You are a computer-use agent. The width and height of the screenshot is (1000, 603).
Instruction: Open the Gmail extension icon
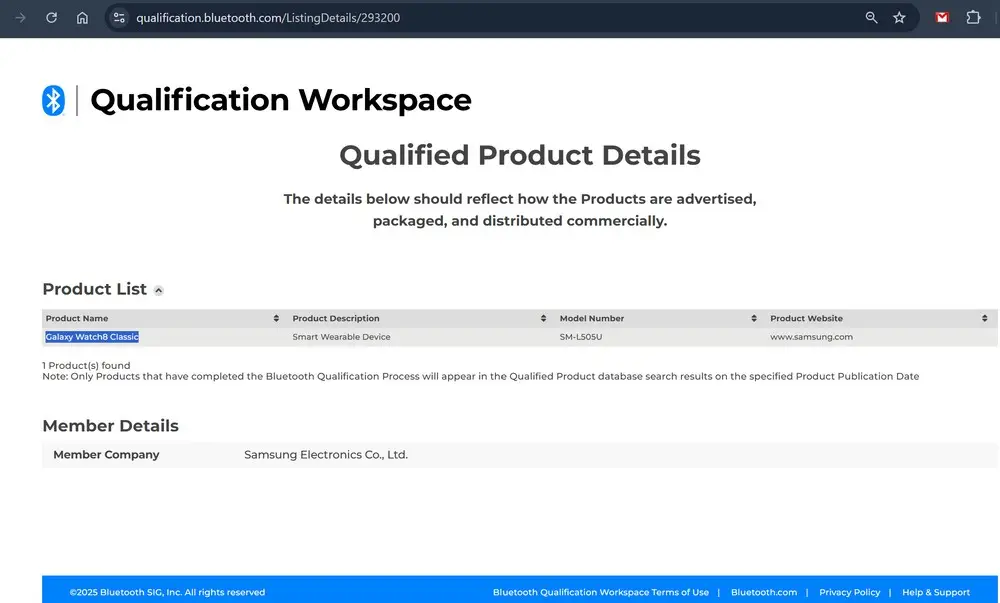(942, 18)
